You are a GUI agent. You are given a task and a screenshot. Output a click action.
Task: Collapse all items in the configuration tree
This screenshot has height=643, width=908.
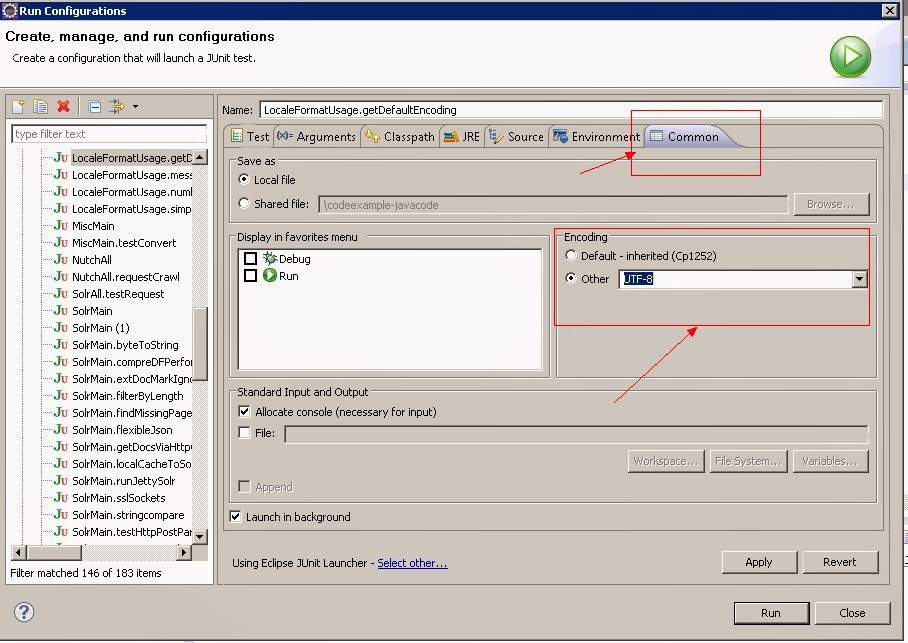92,106
